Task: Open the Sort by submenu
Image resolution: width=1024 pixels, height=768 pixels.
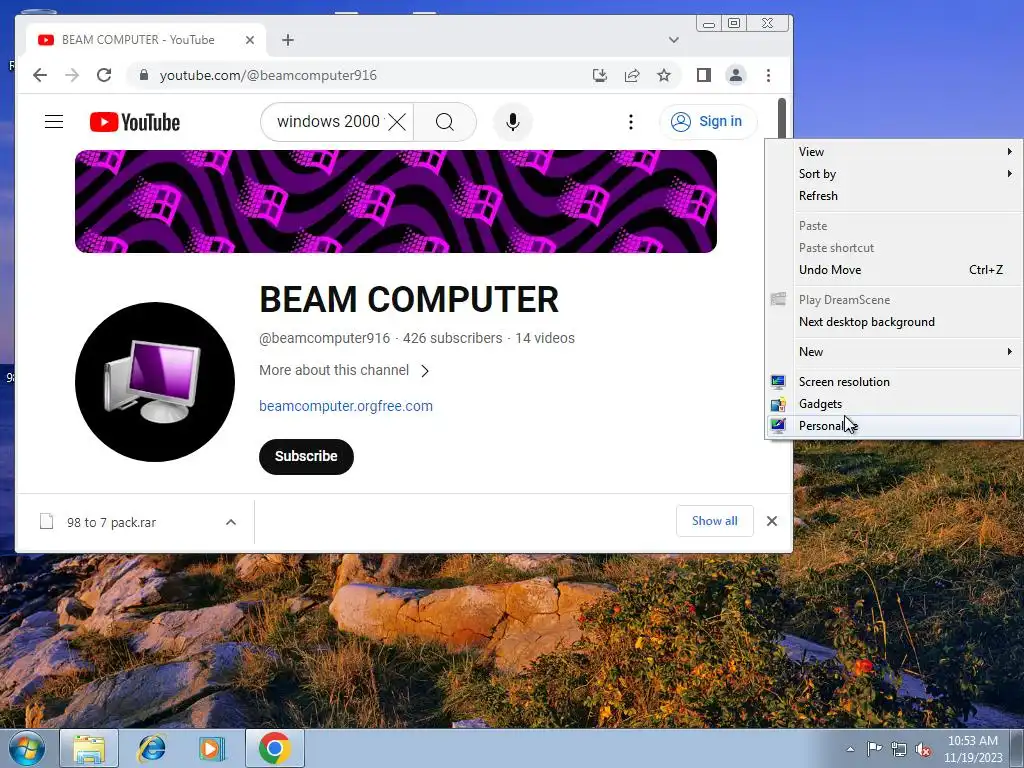Action: click(894, 174)
